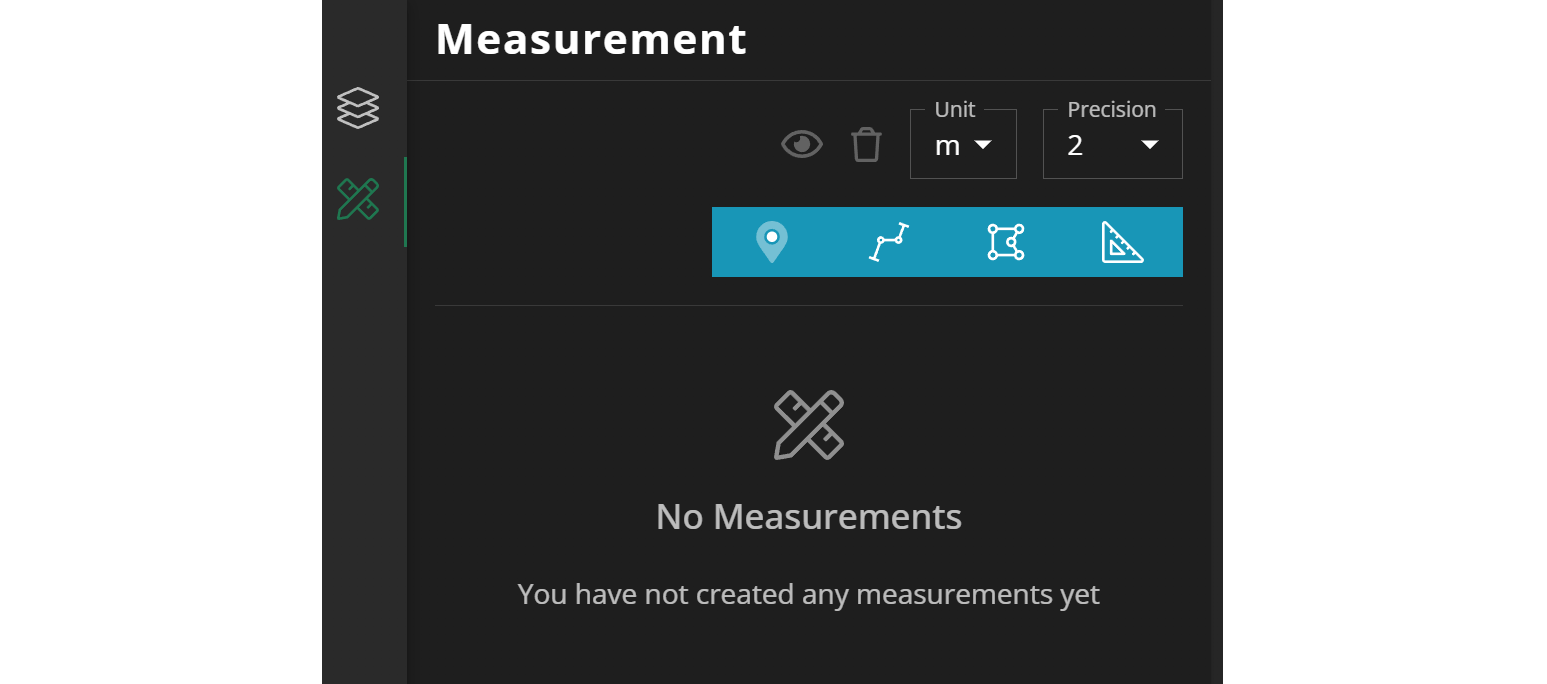Screen dimensions: 1547x684
Task: Activate the angle set-square measurement tool
Action: coord(1123,242)
